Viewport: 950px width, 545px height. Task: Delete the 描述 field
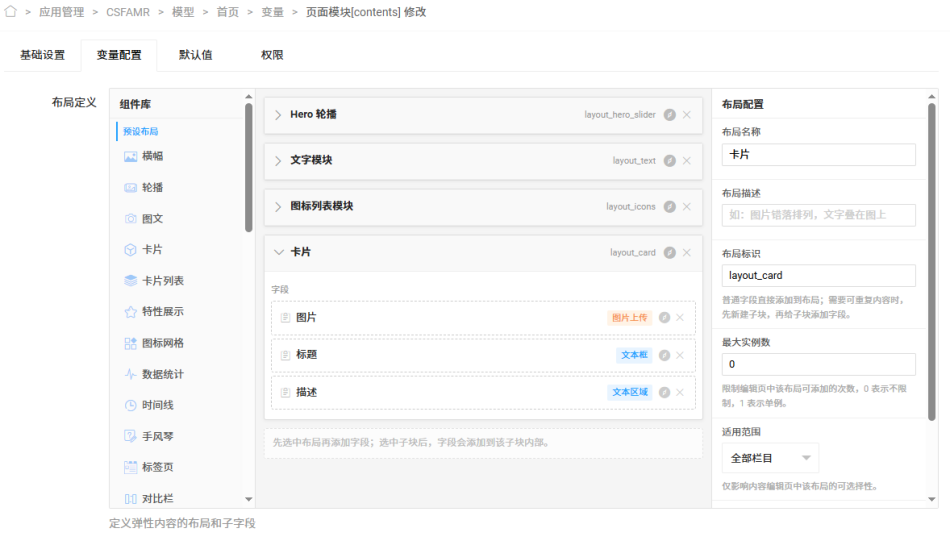[x=680, y=392]
